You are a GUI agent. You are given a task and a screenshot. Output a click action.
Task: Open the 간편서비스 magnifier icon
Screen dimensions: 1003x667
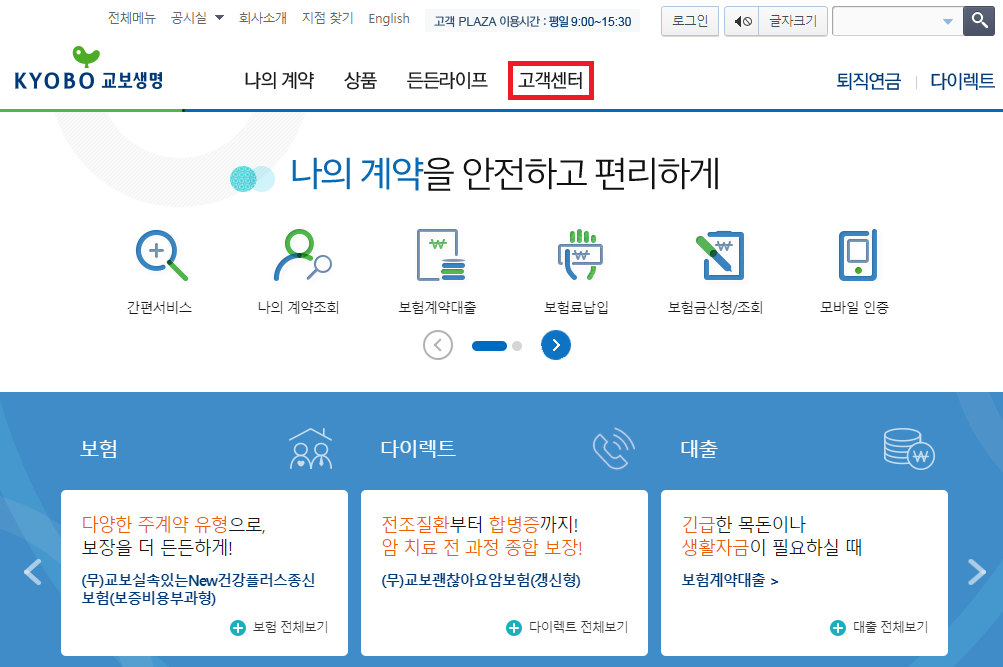pos(161,255)
